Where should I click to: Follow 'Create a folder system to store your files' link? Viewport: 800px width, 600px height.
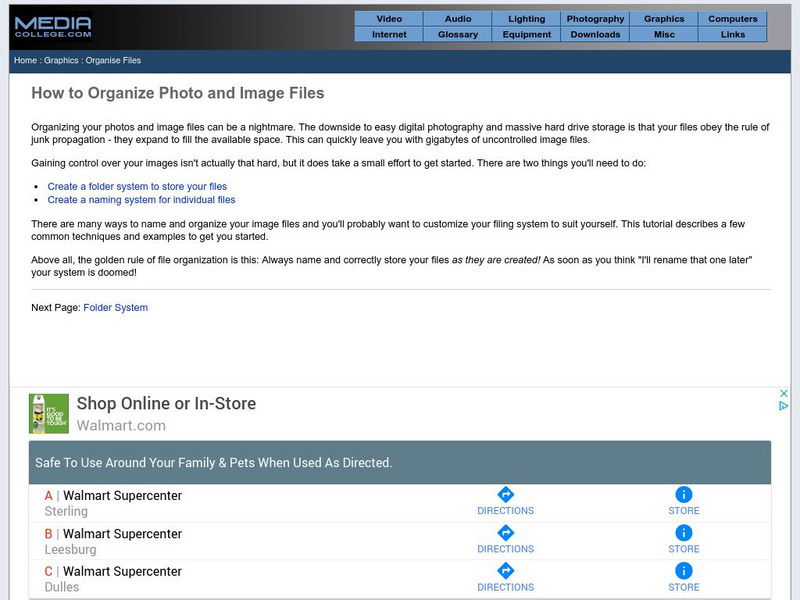[137, 186]
